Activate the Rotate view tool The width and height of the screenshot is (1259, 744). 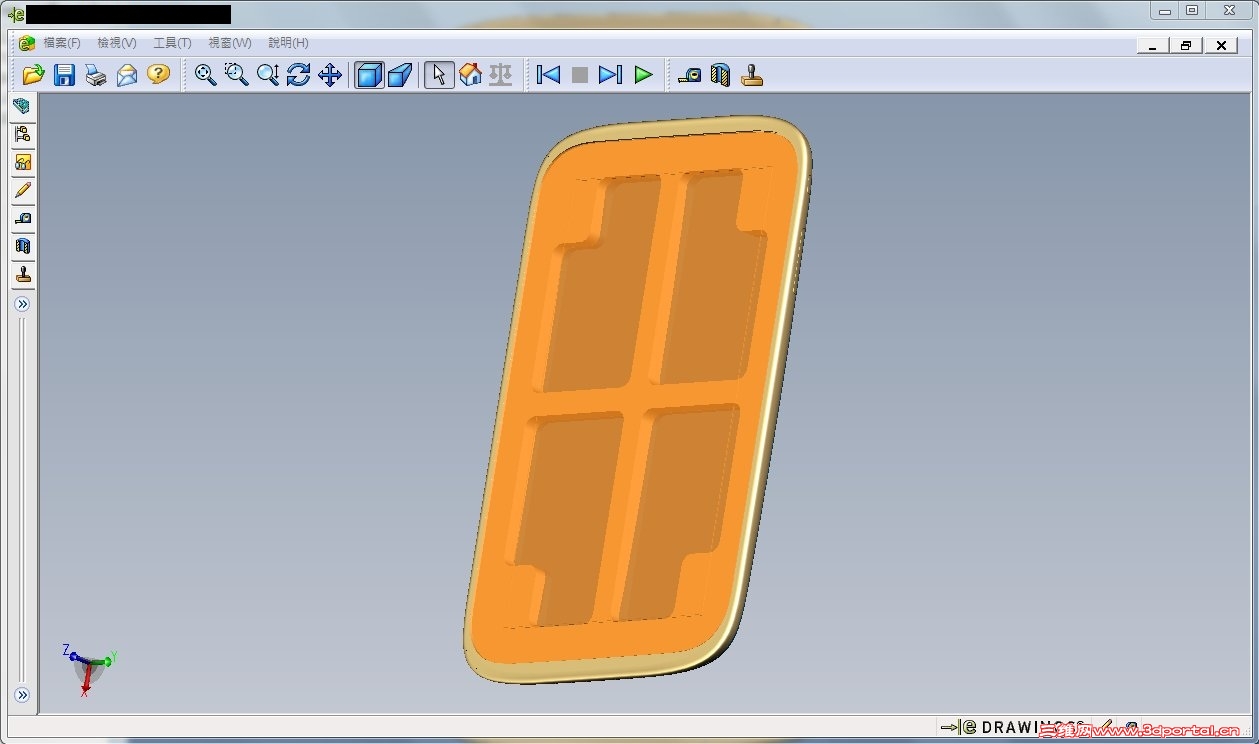click(x=299, y=75)
